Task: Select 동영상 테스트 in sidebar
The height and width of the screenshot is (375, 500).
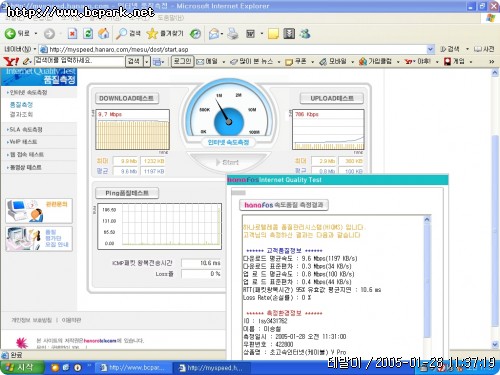Action: coord(25,167)
